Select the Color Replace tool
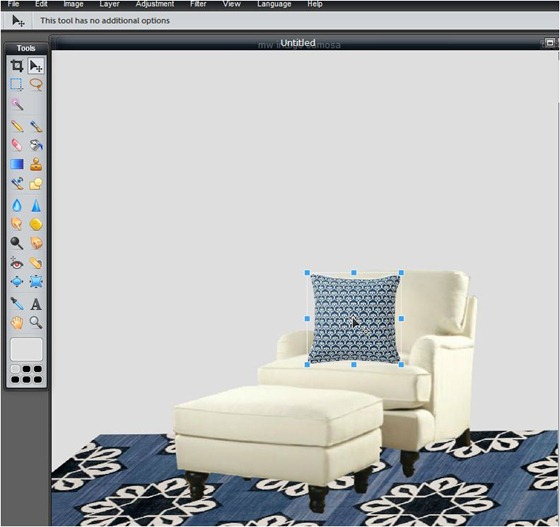 [x=16, y=183]
